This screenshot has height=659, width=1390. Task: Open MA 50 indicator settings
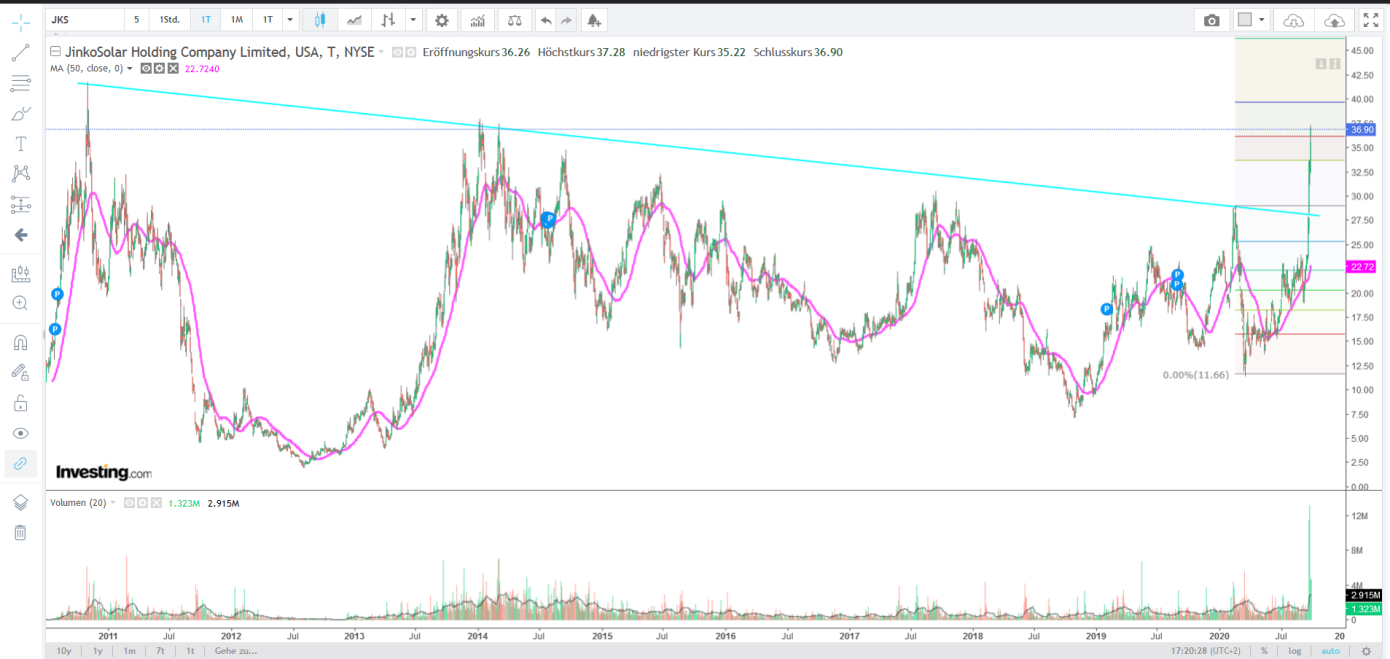[159, 68]
